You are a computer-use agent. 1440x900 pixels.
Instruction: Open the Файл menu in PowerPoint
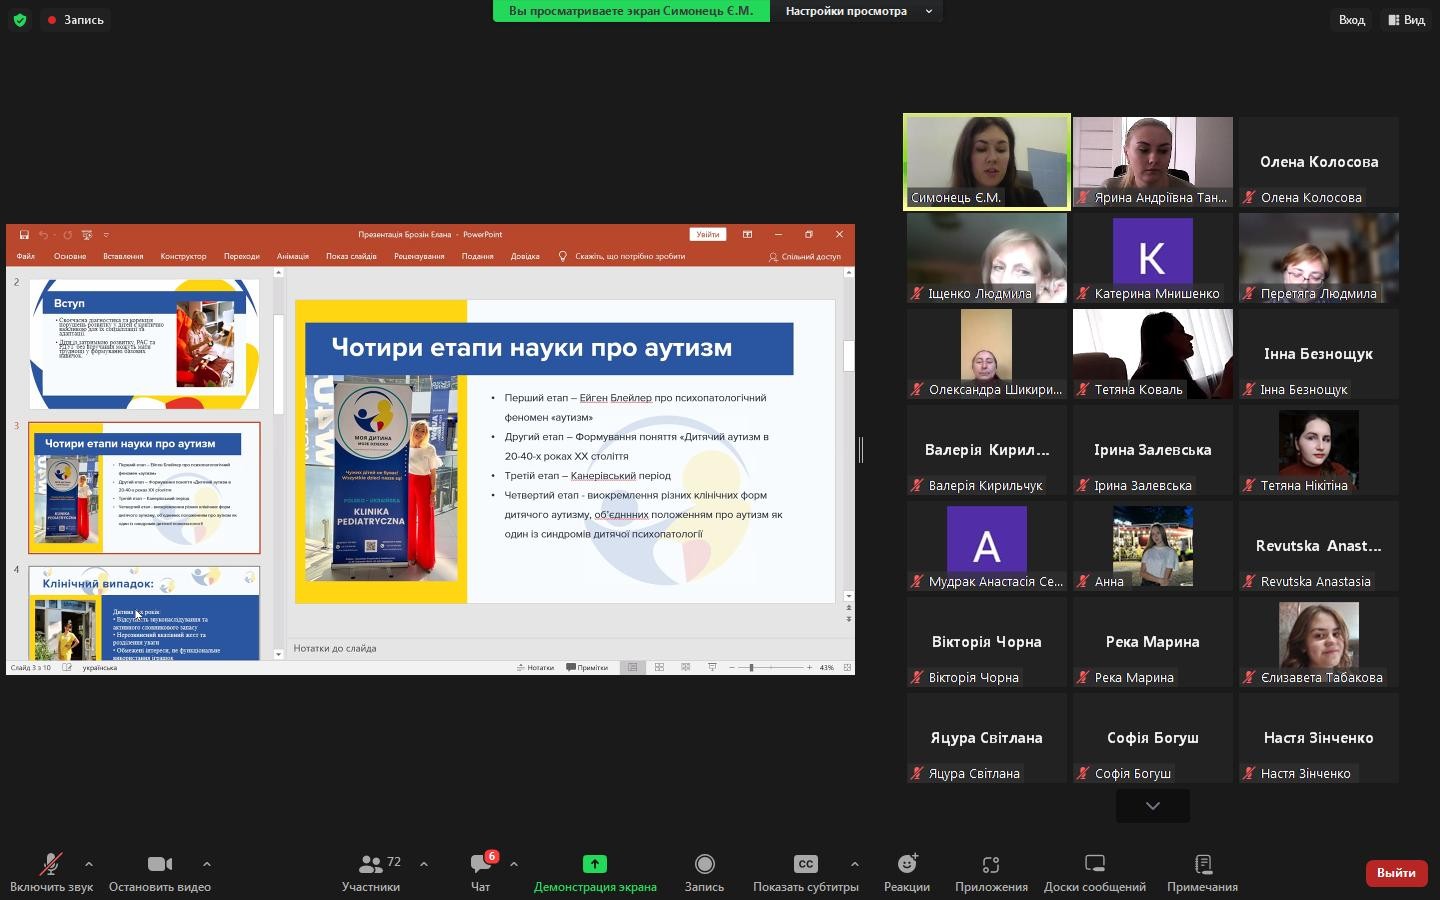26,256
